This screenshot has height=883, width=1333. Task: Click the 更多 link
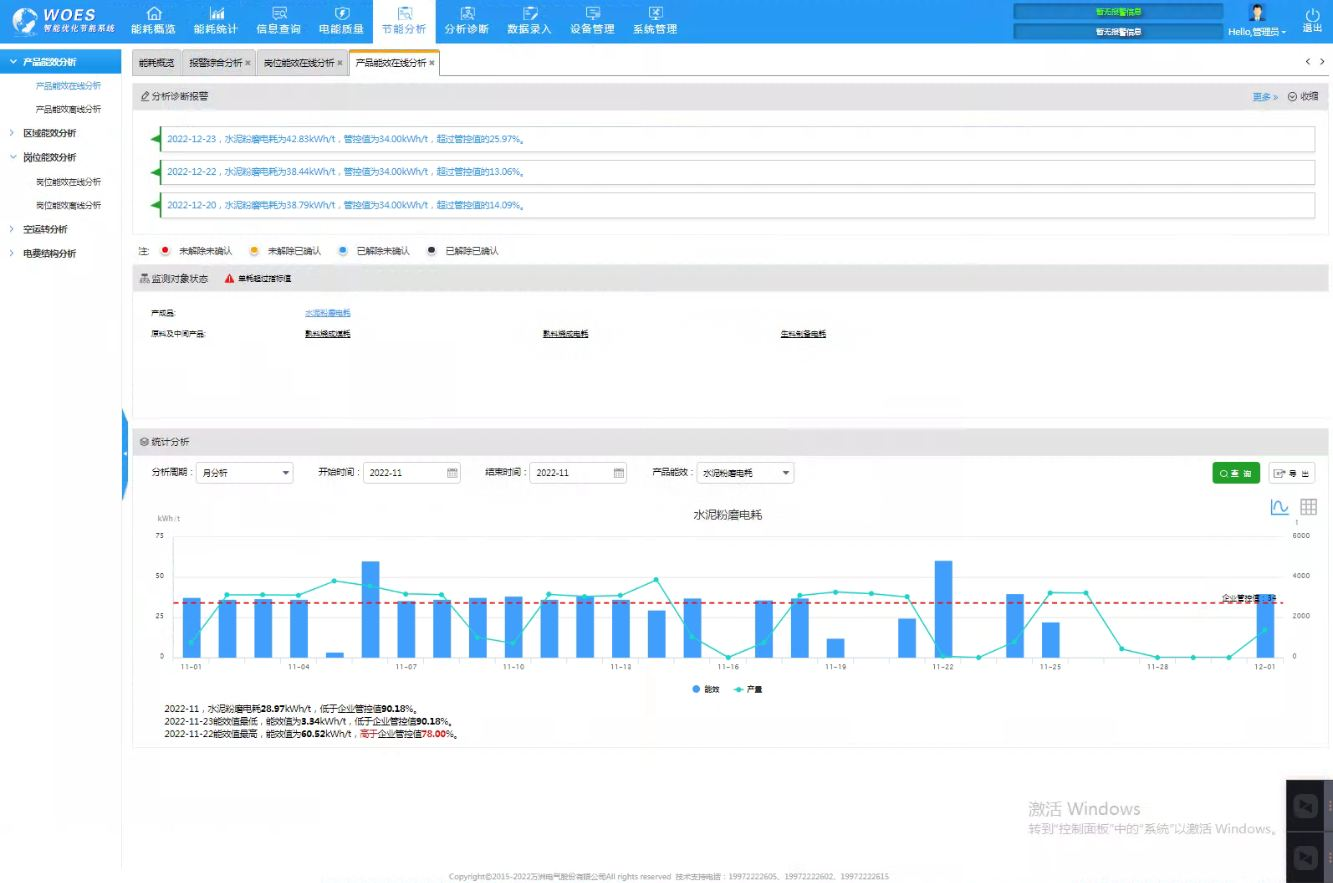(x=1265, y=97)
